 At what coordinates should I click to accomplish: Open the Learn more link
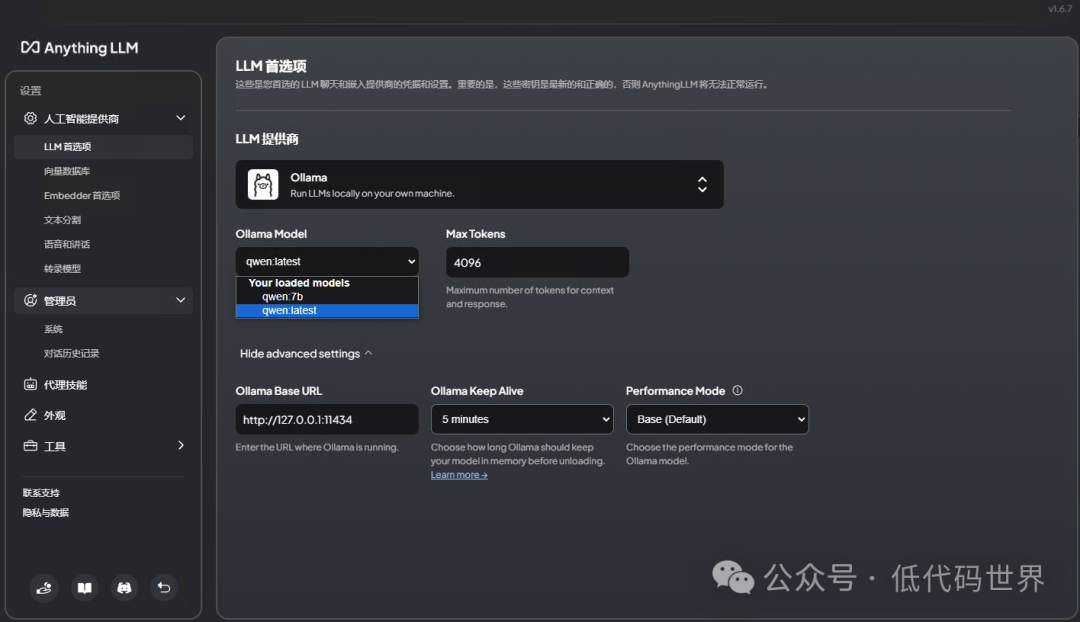458,474
